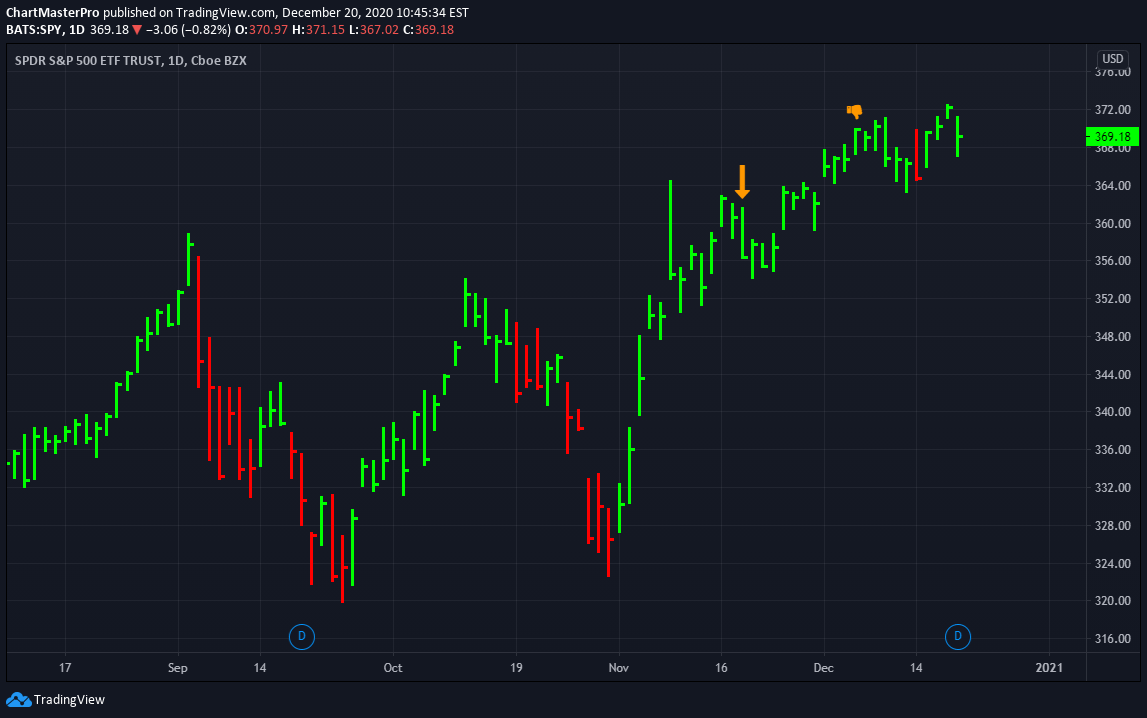
Task: Click the 360.00 price axis label
Action: pyautogui.click(x=1113, y=223)
